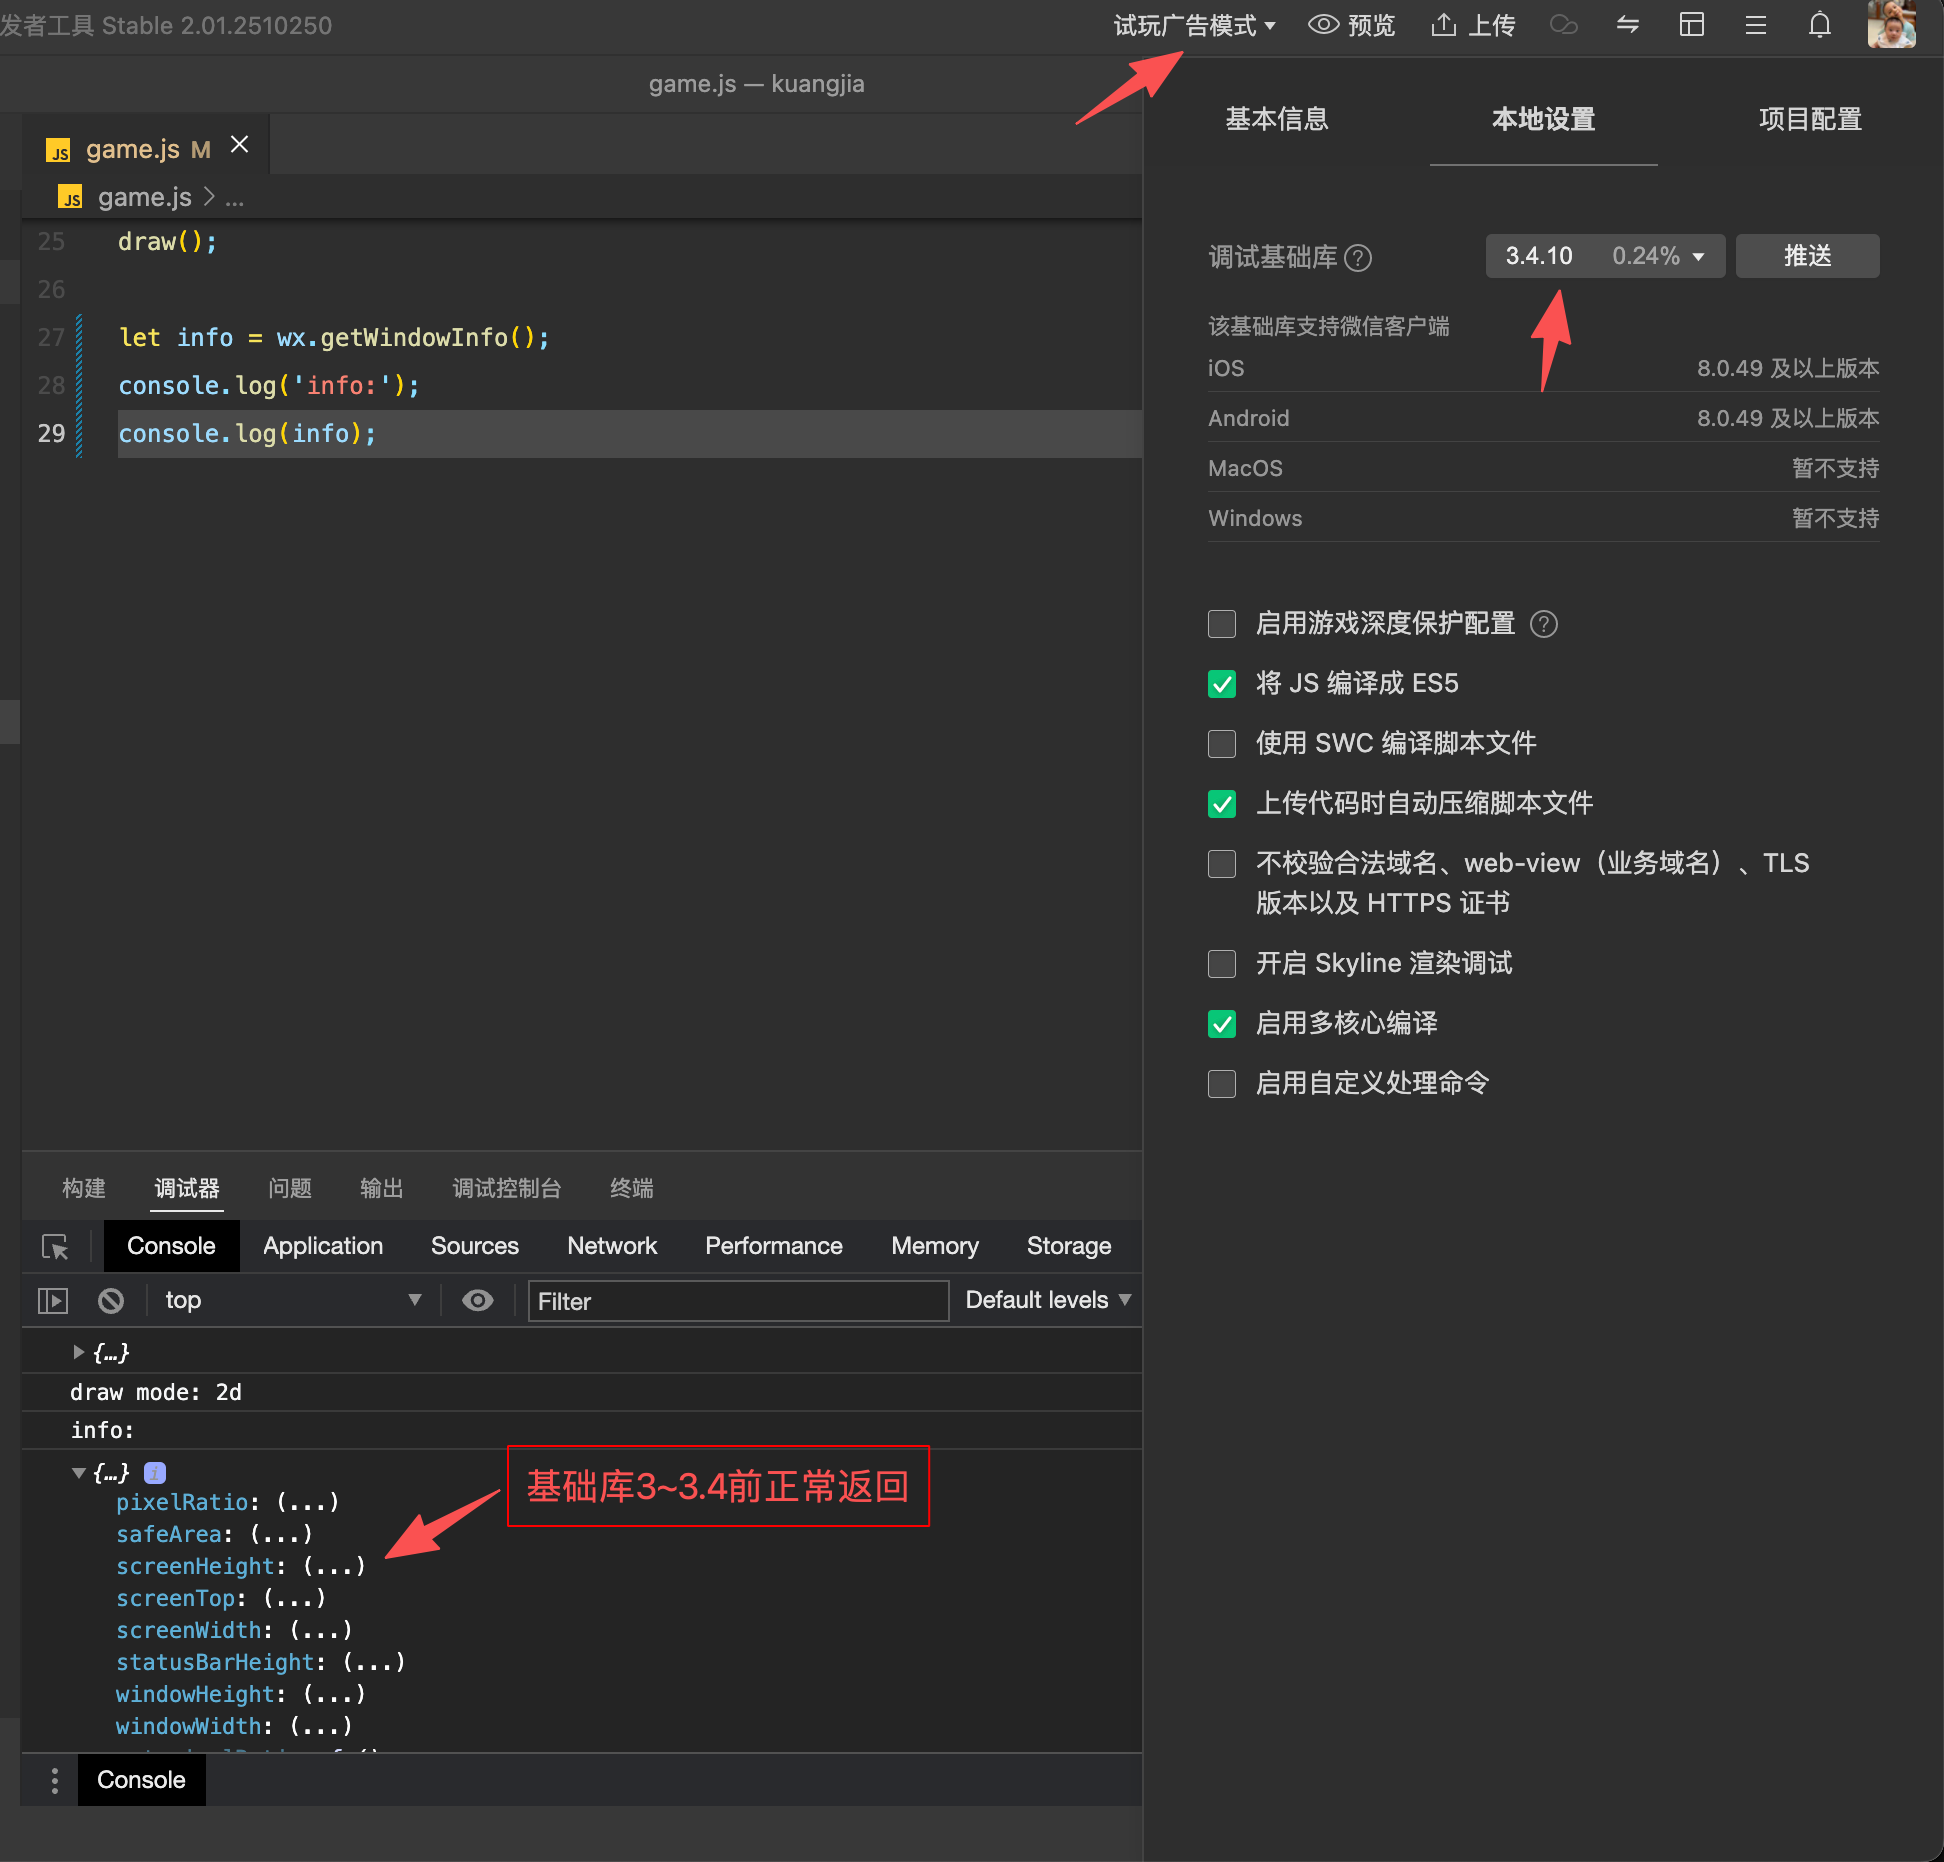
Task: Open the Network devtools tab
Action: coord(612,1246)
